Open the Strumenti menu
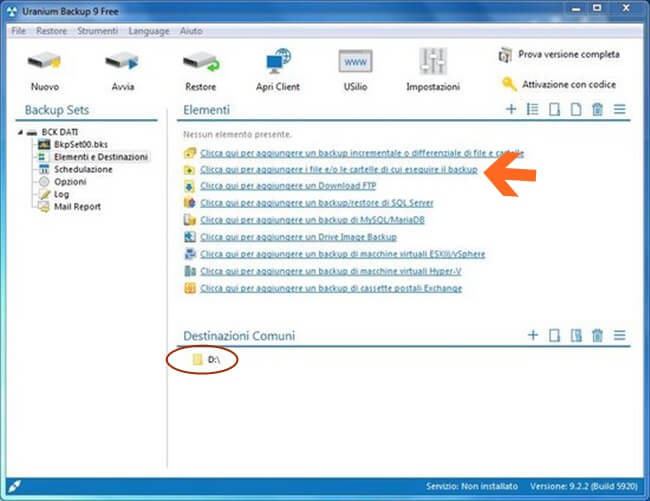650x501 pixels. pos(97,31)
